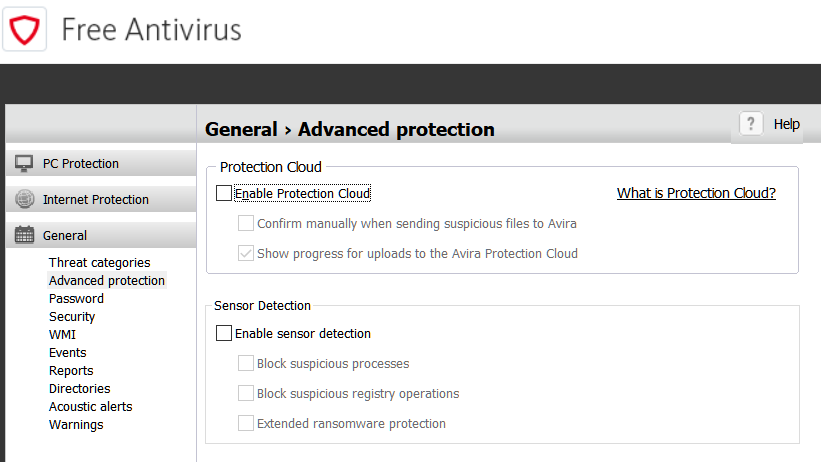Viewport: 821px width, 462px height.
Task: Click the Help text label
Action: pos(786,124)
